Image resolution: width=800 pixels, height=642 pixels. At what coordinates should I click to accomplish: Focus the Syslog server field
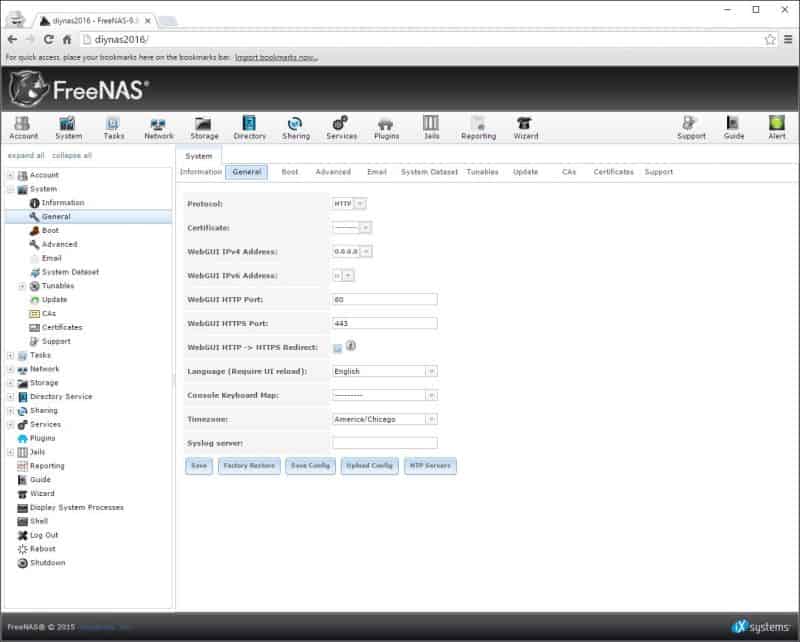pyautogui.click(x=385, y=443)
